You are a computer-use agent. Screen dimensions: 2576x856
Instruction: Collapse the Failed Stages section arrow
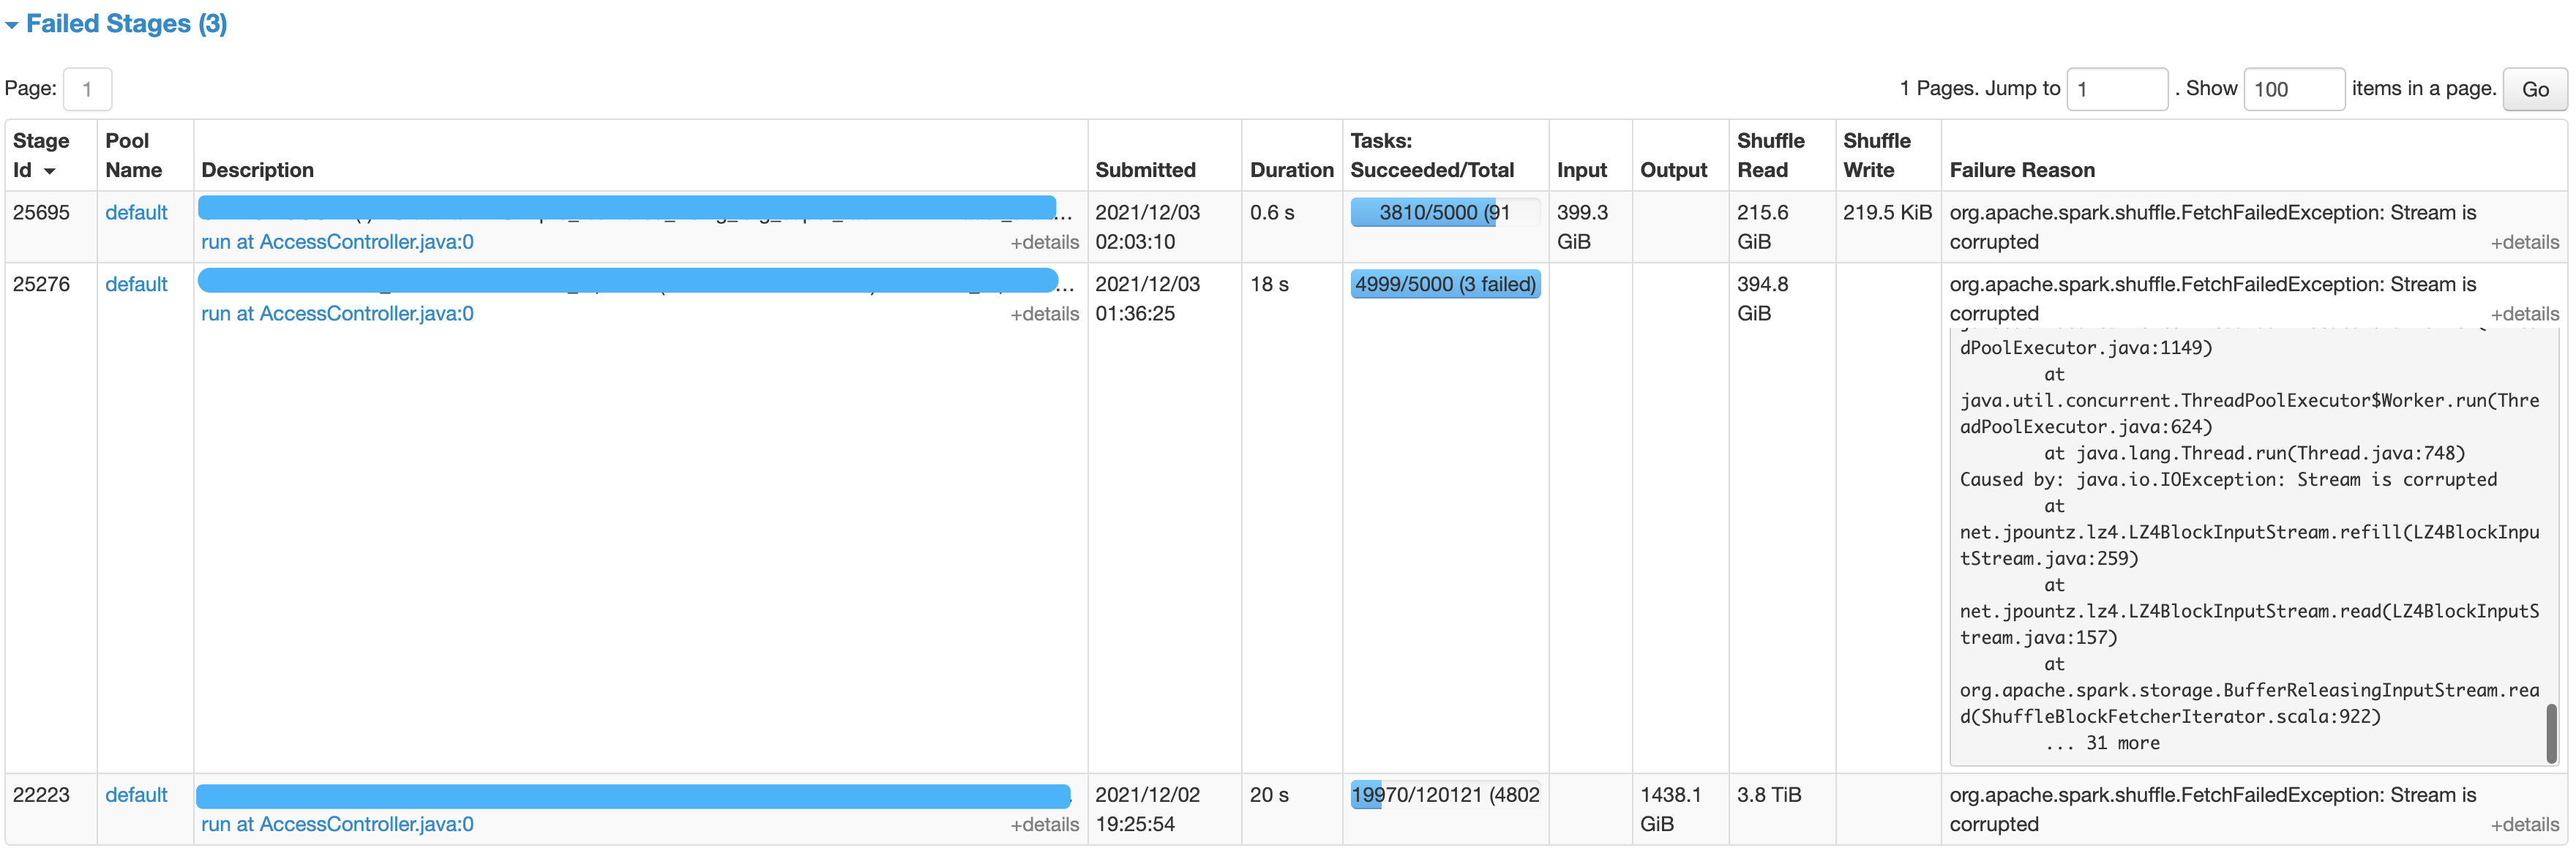[x=12, y=25]
